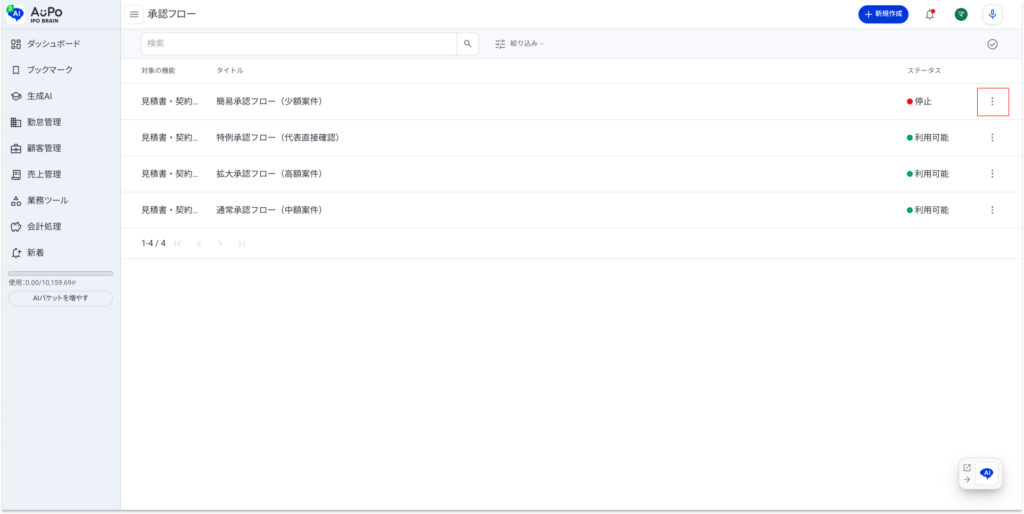
Task: Click the 新規作成 button
Action: tap(883, 14)
